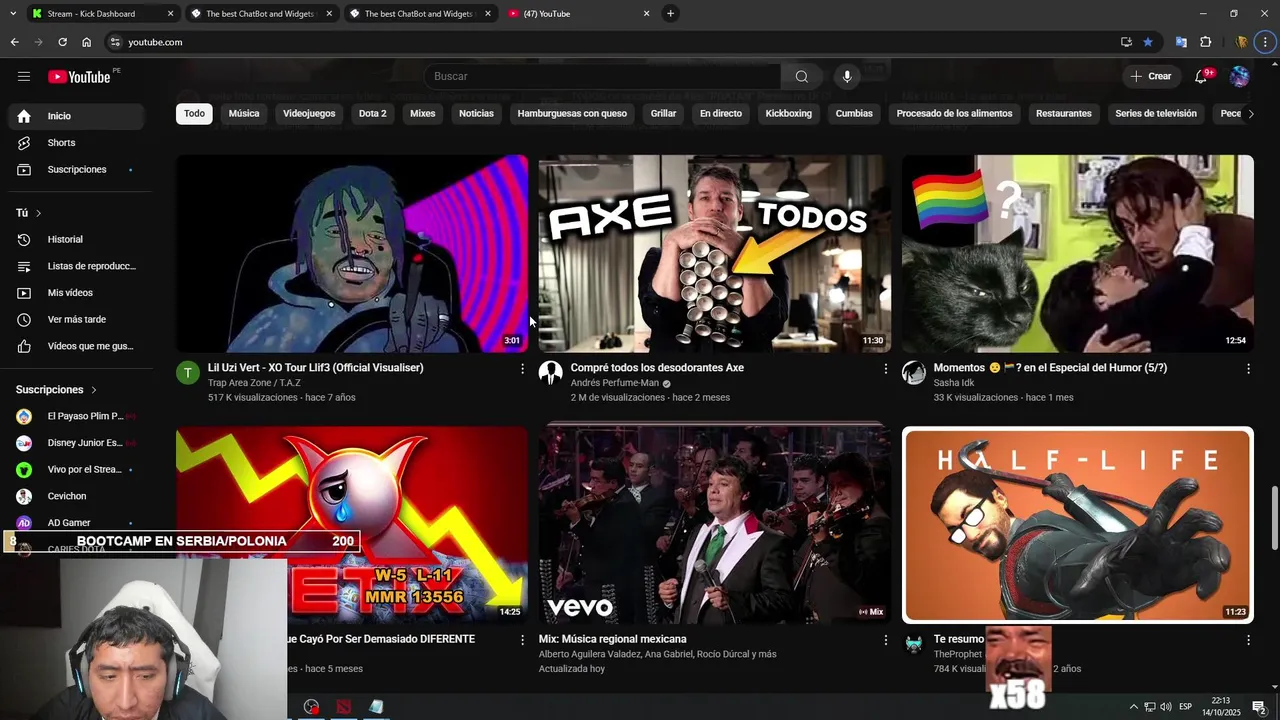Open Listas de reproducción in sidebar
The width and height of the screenshot is (1280, 720).
point(76,266)
